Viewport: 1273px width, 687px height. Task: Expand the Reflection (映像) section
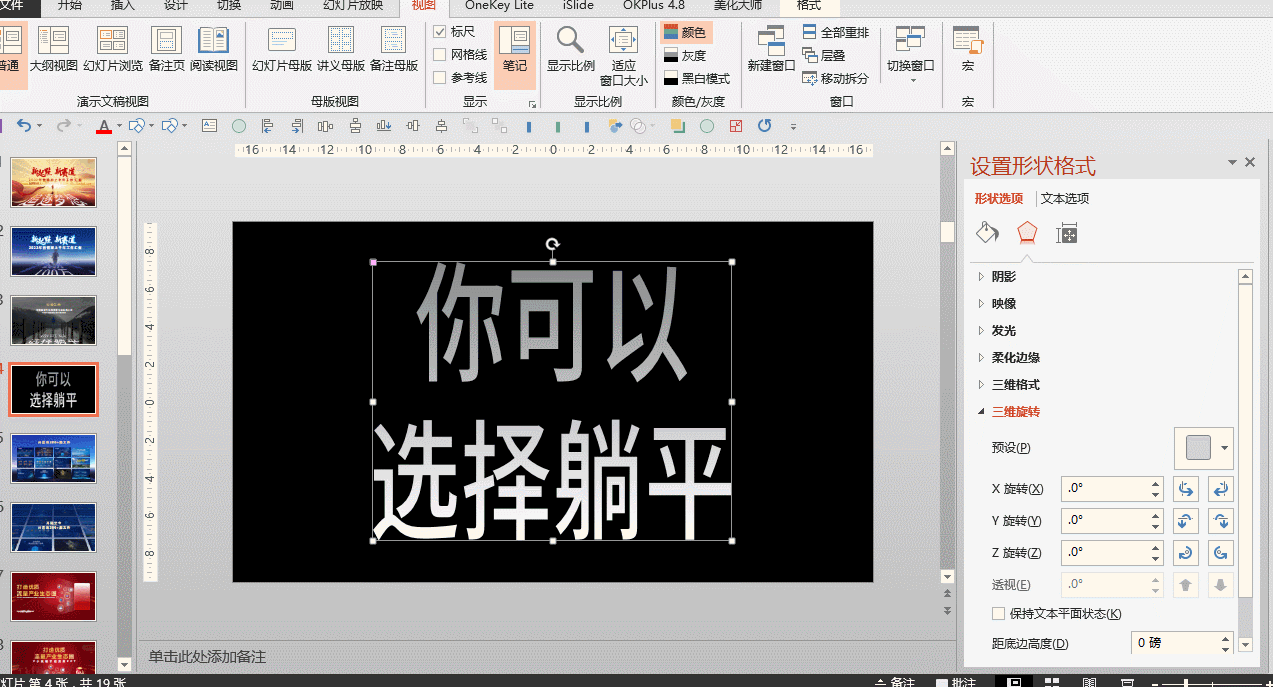(x=1004, y=303)
